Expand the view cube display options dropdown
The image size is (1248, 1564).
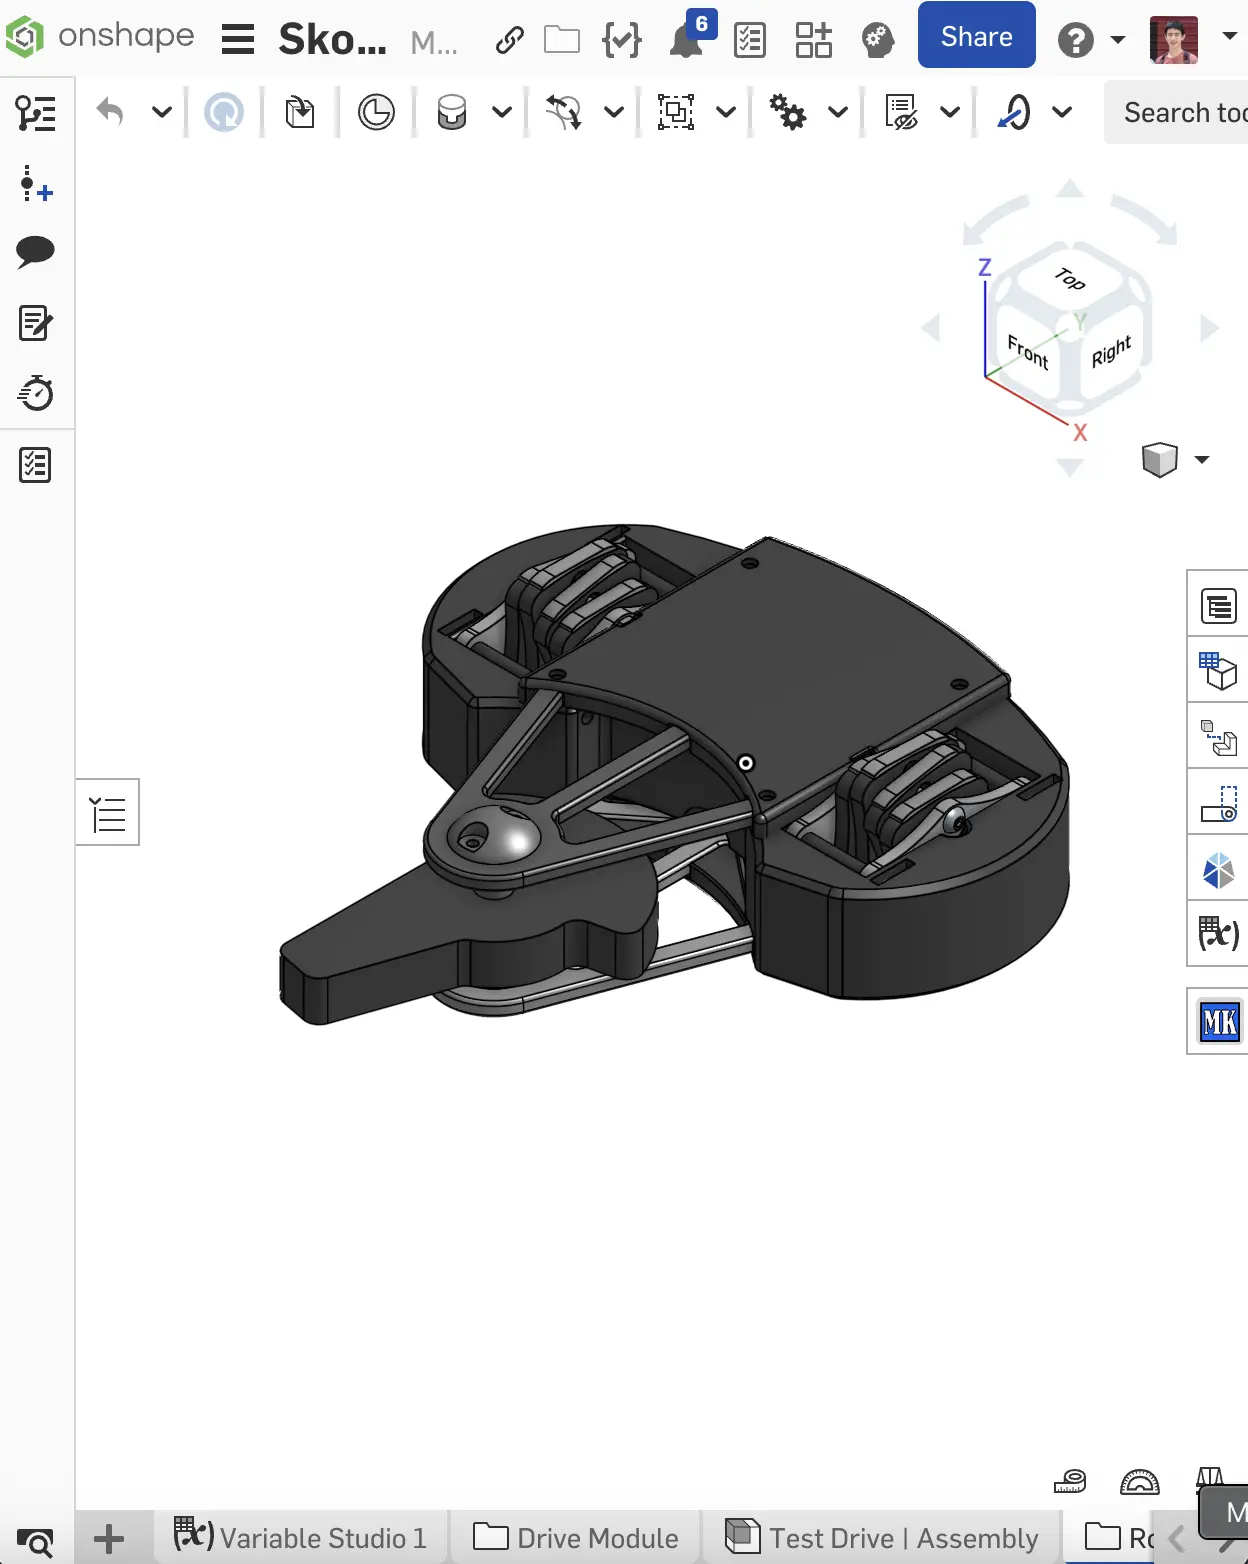(1201, 460)
